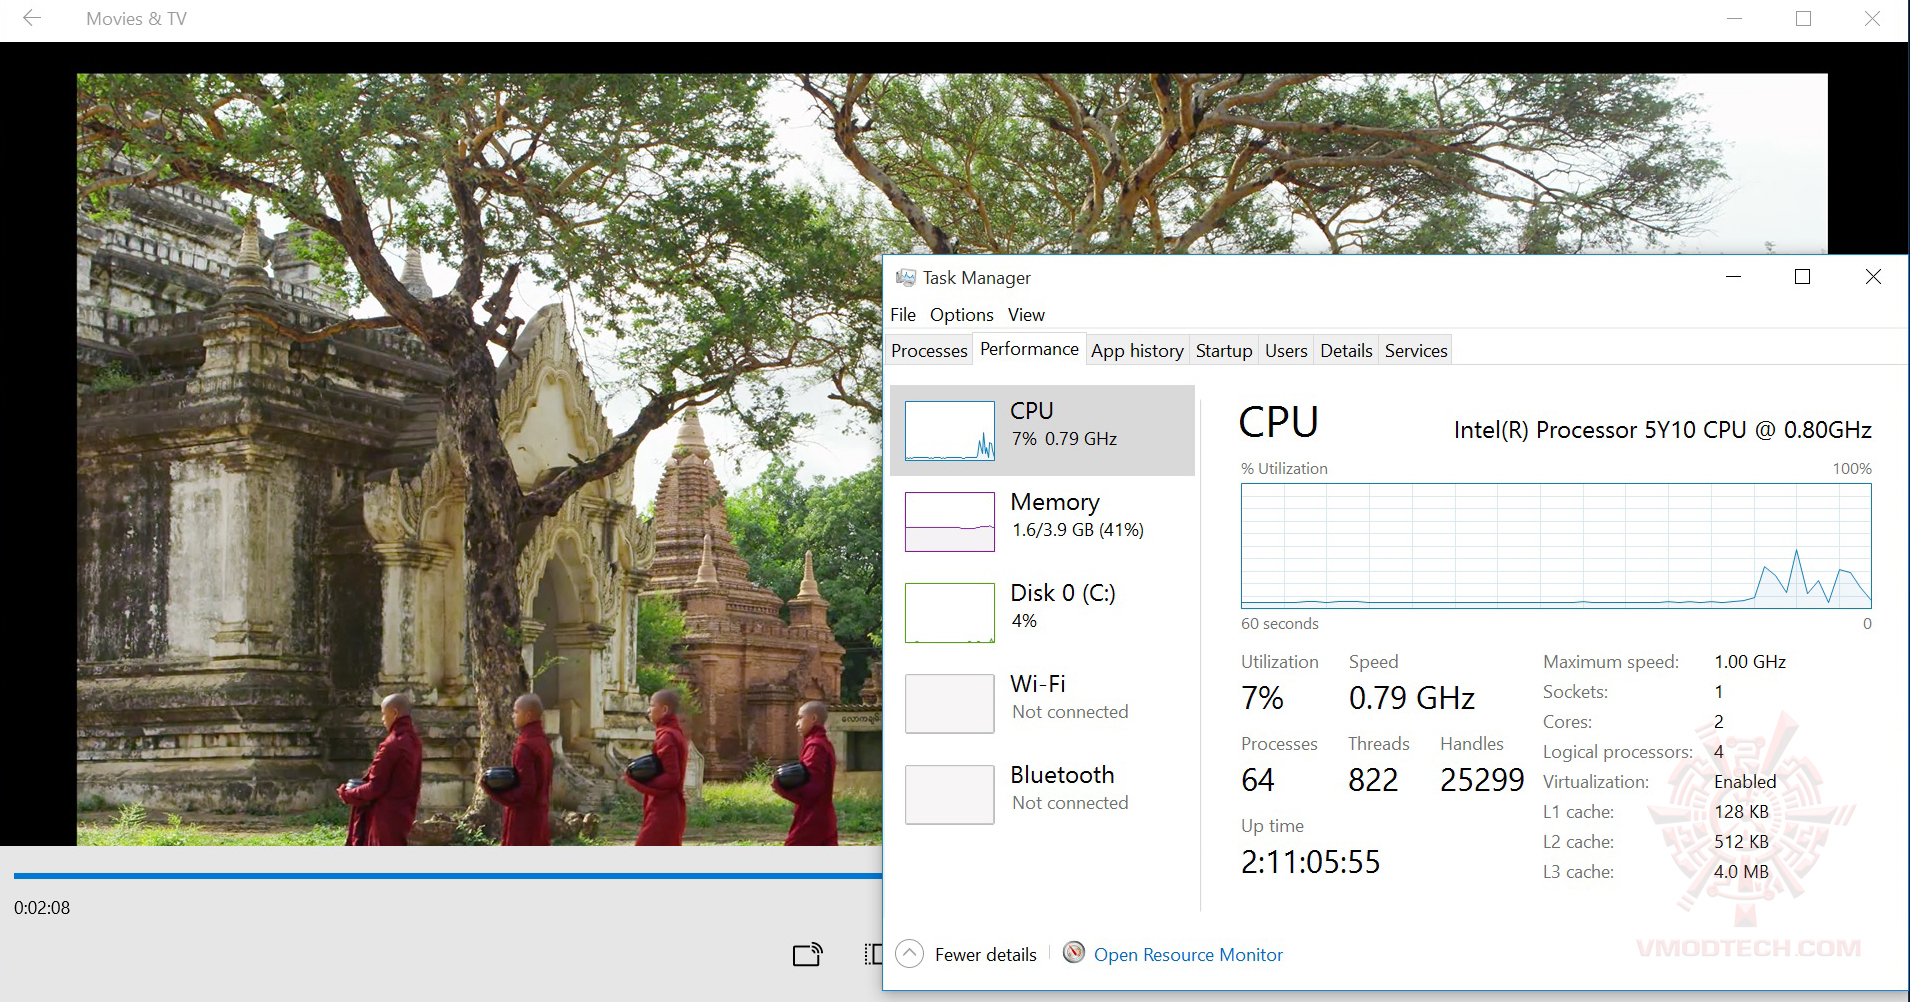Screen dimensions: 1910x1002
Task: Select the CPU mini graph thumbnail
Action: 950,431
